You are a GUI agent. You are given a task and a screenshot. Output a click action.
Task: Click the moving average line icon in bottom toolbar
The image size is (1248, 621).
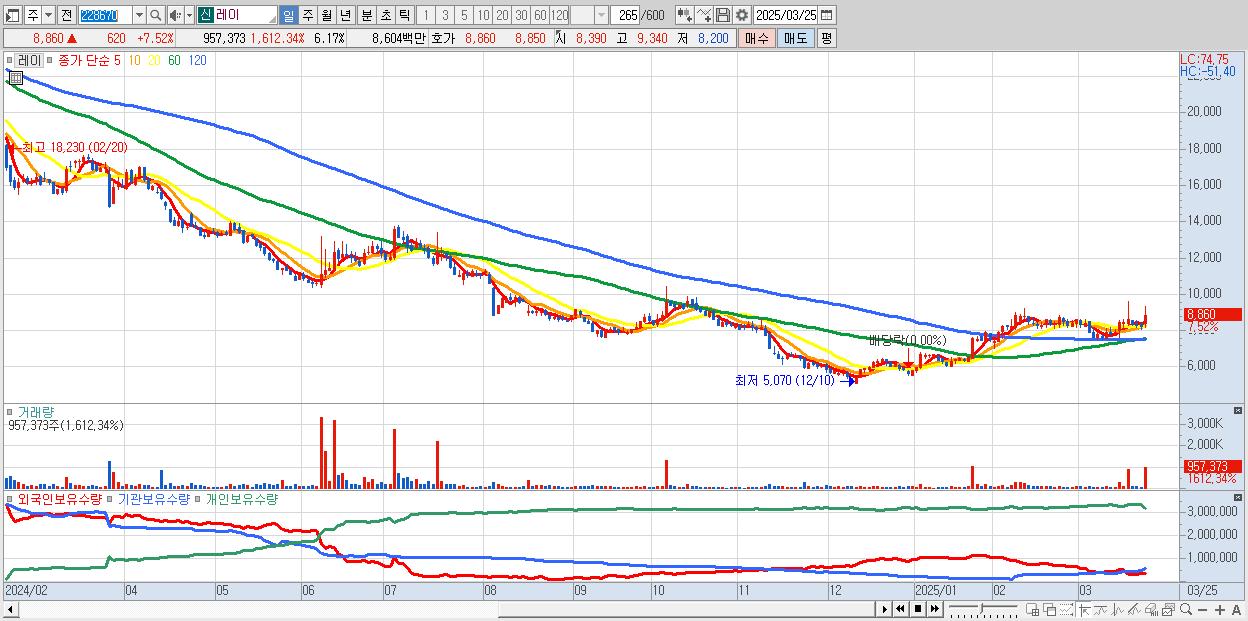tap(1101, 610)
